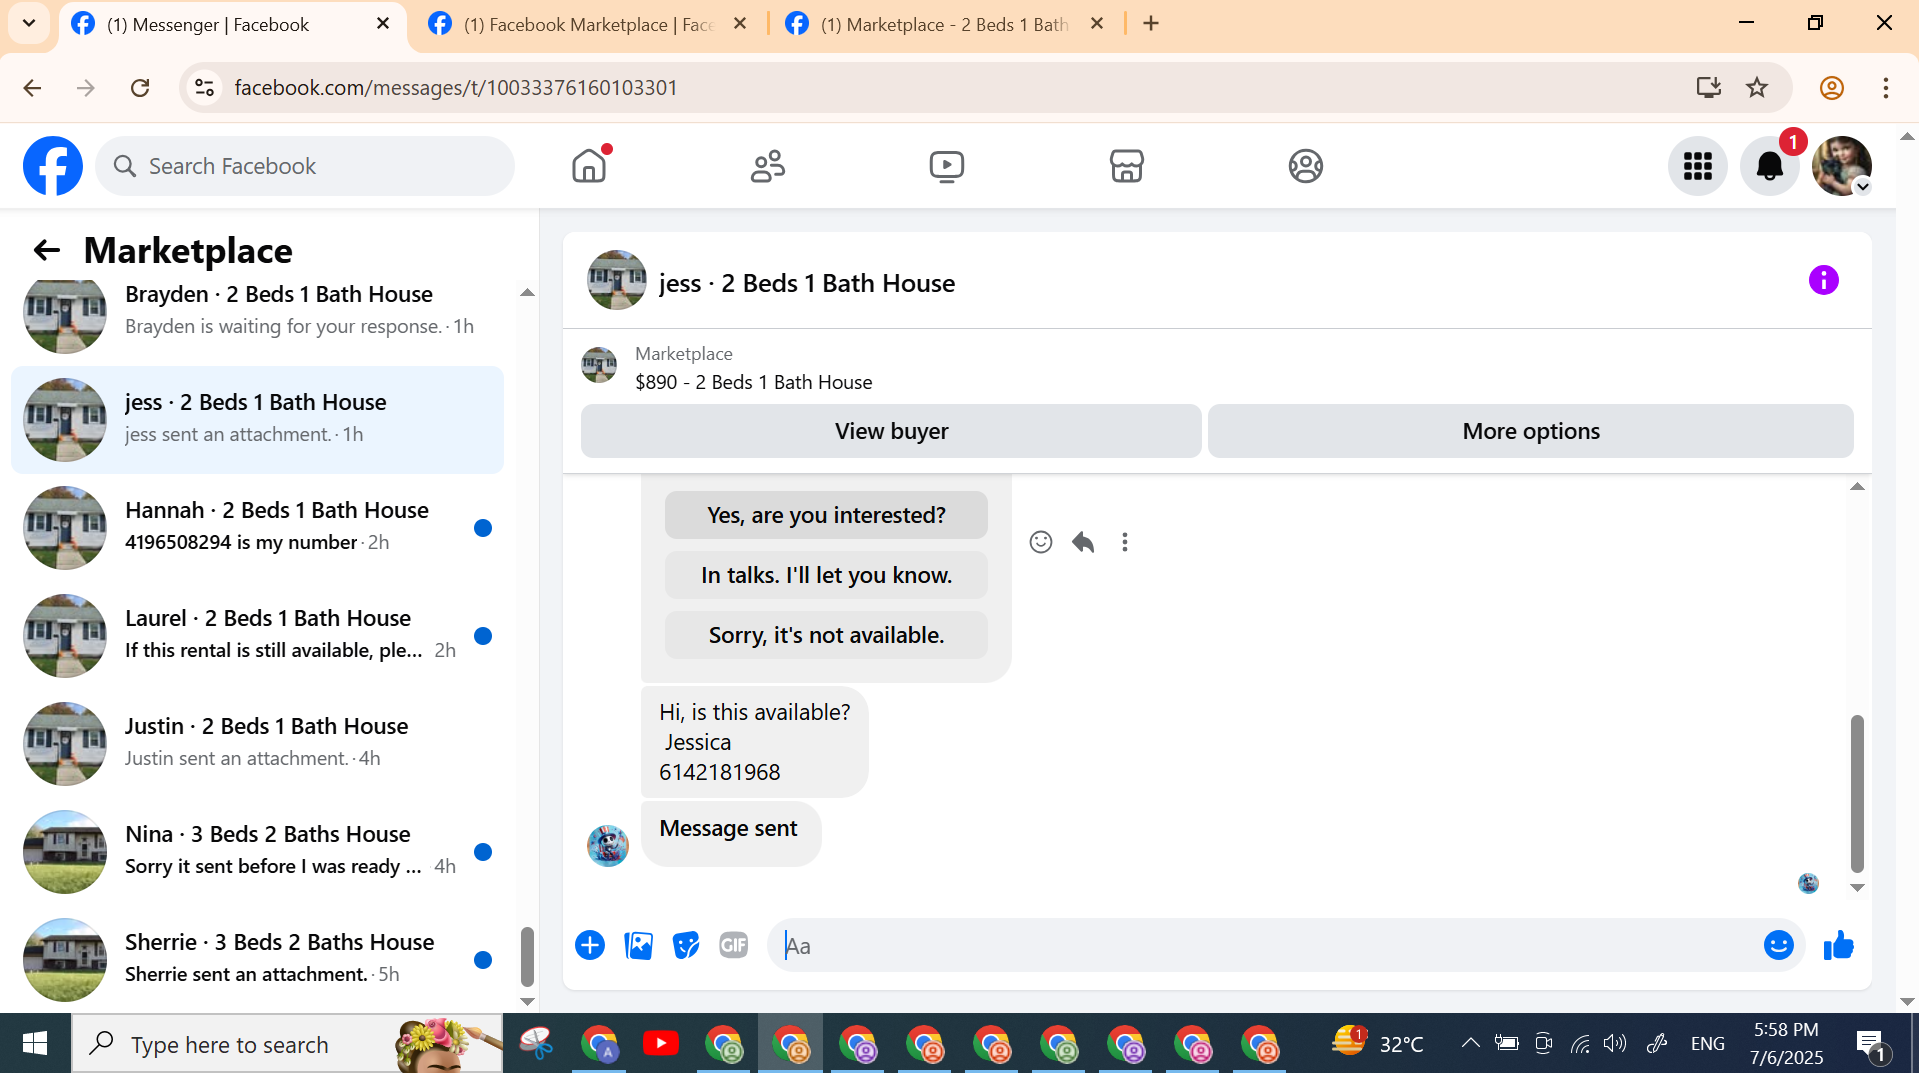React with the emoji icon on message
The height and width of the screenshot is (1073, 1919).
point(1041,542)
